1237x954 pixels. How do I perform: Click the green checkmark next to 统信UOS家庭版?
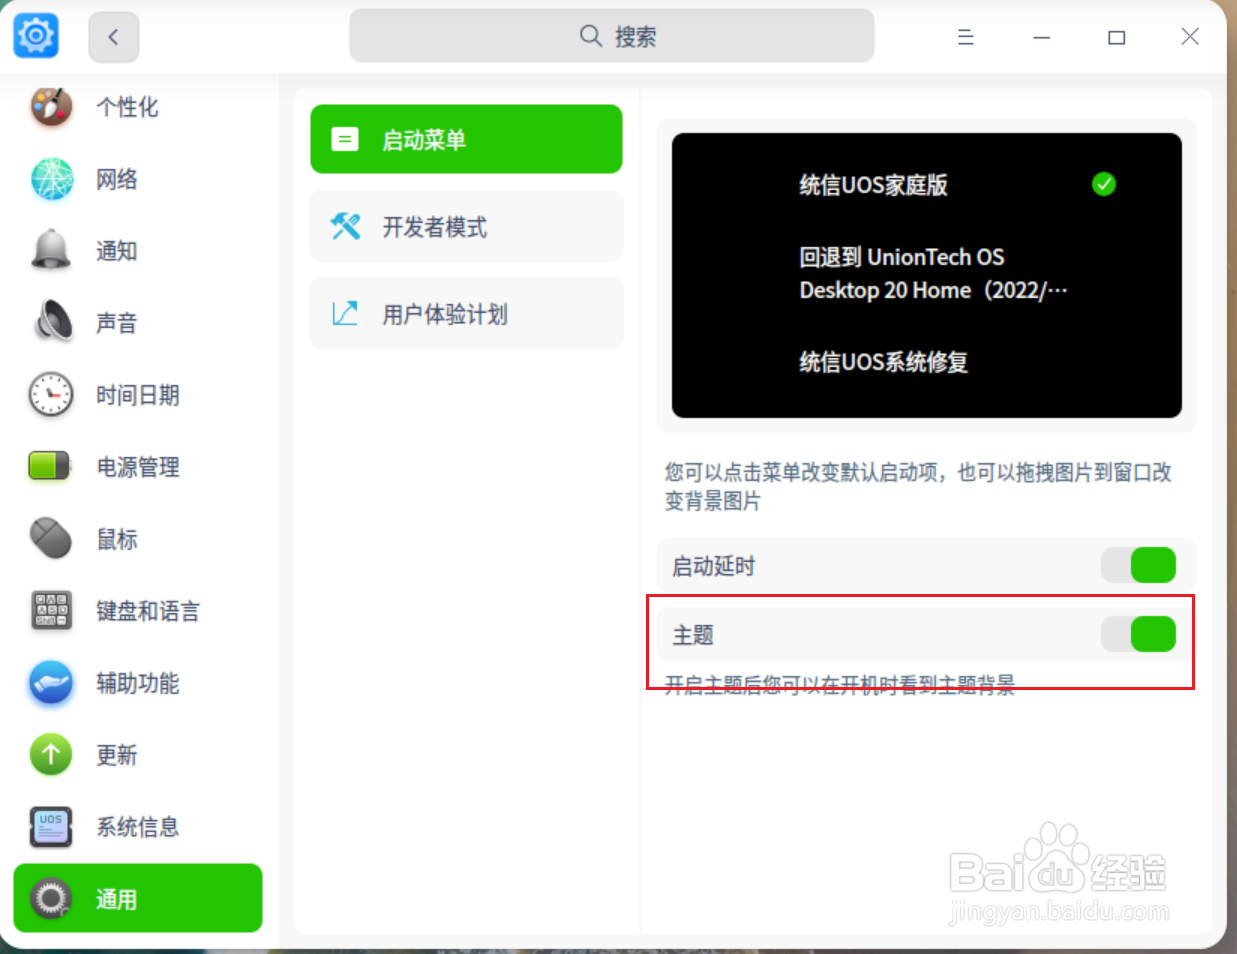pyautogui.click(x=1104, y=184)
